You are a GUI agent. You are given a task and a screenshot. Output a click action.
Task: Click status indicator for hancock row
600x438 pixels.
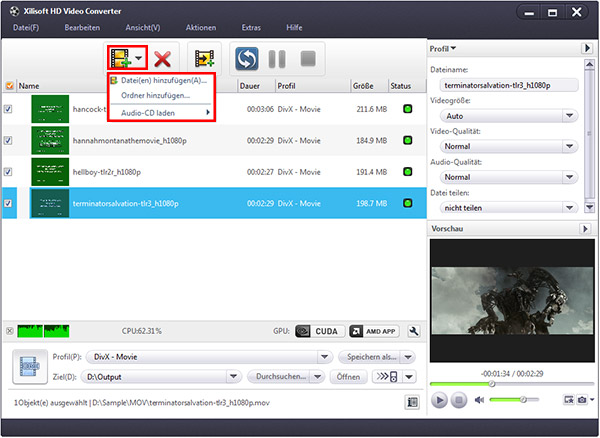(408, 109)
